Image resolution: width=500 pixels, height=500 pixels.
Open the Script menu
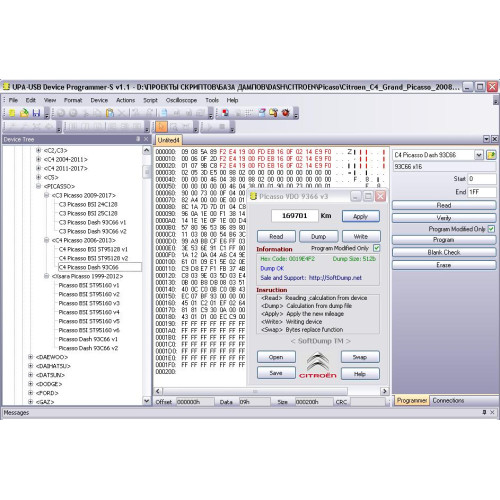click(150, 100)
